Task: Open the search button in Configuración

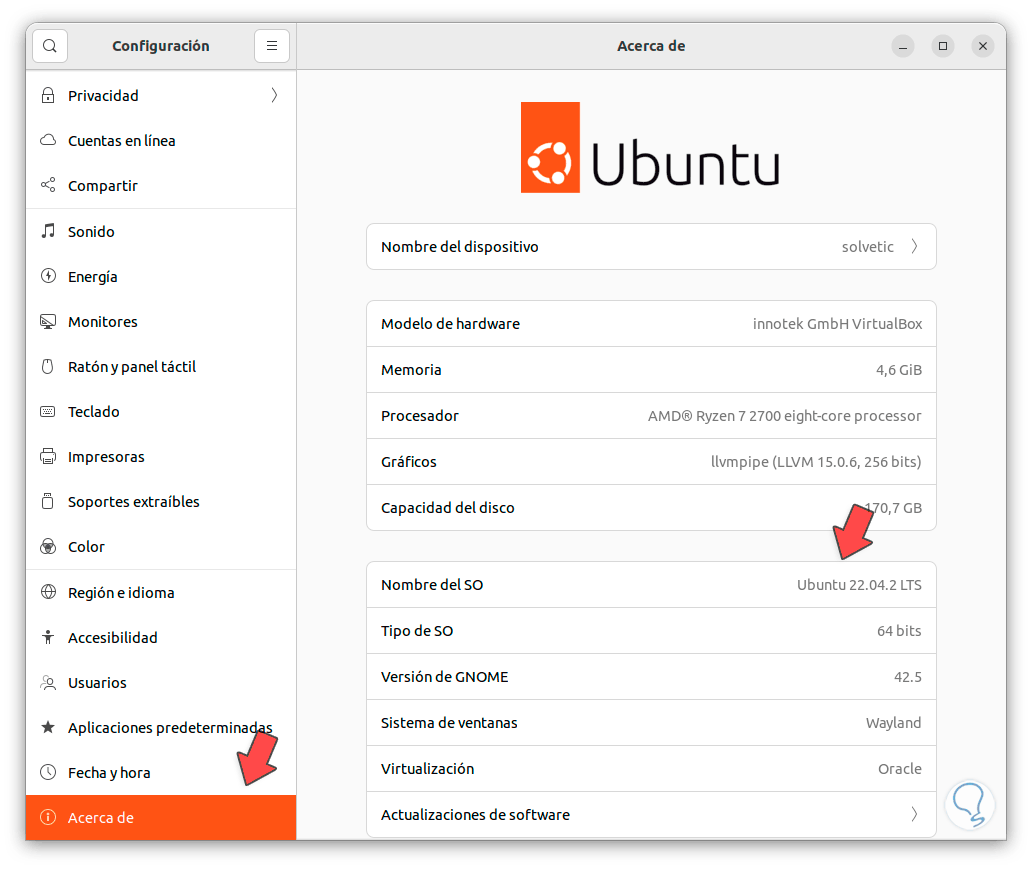Action: [49, 46]
